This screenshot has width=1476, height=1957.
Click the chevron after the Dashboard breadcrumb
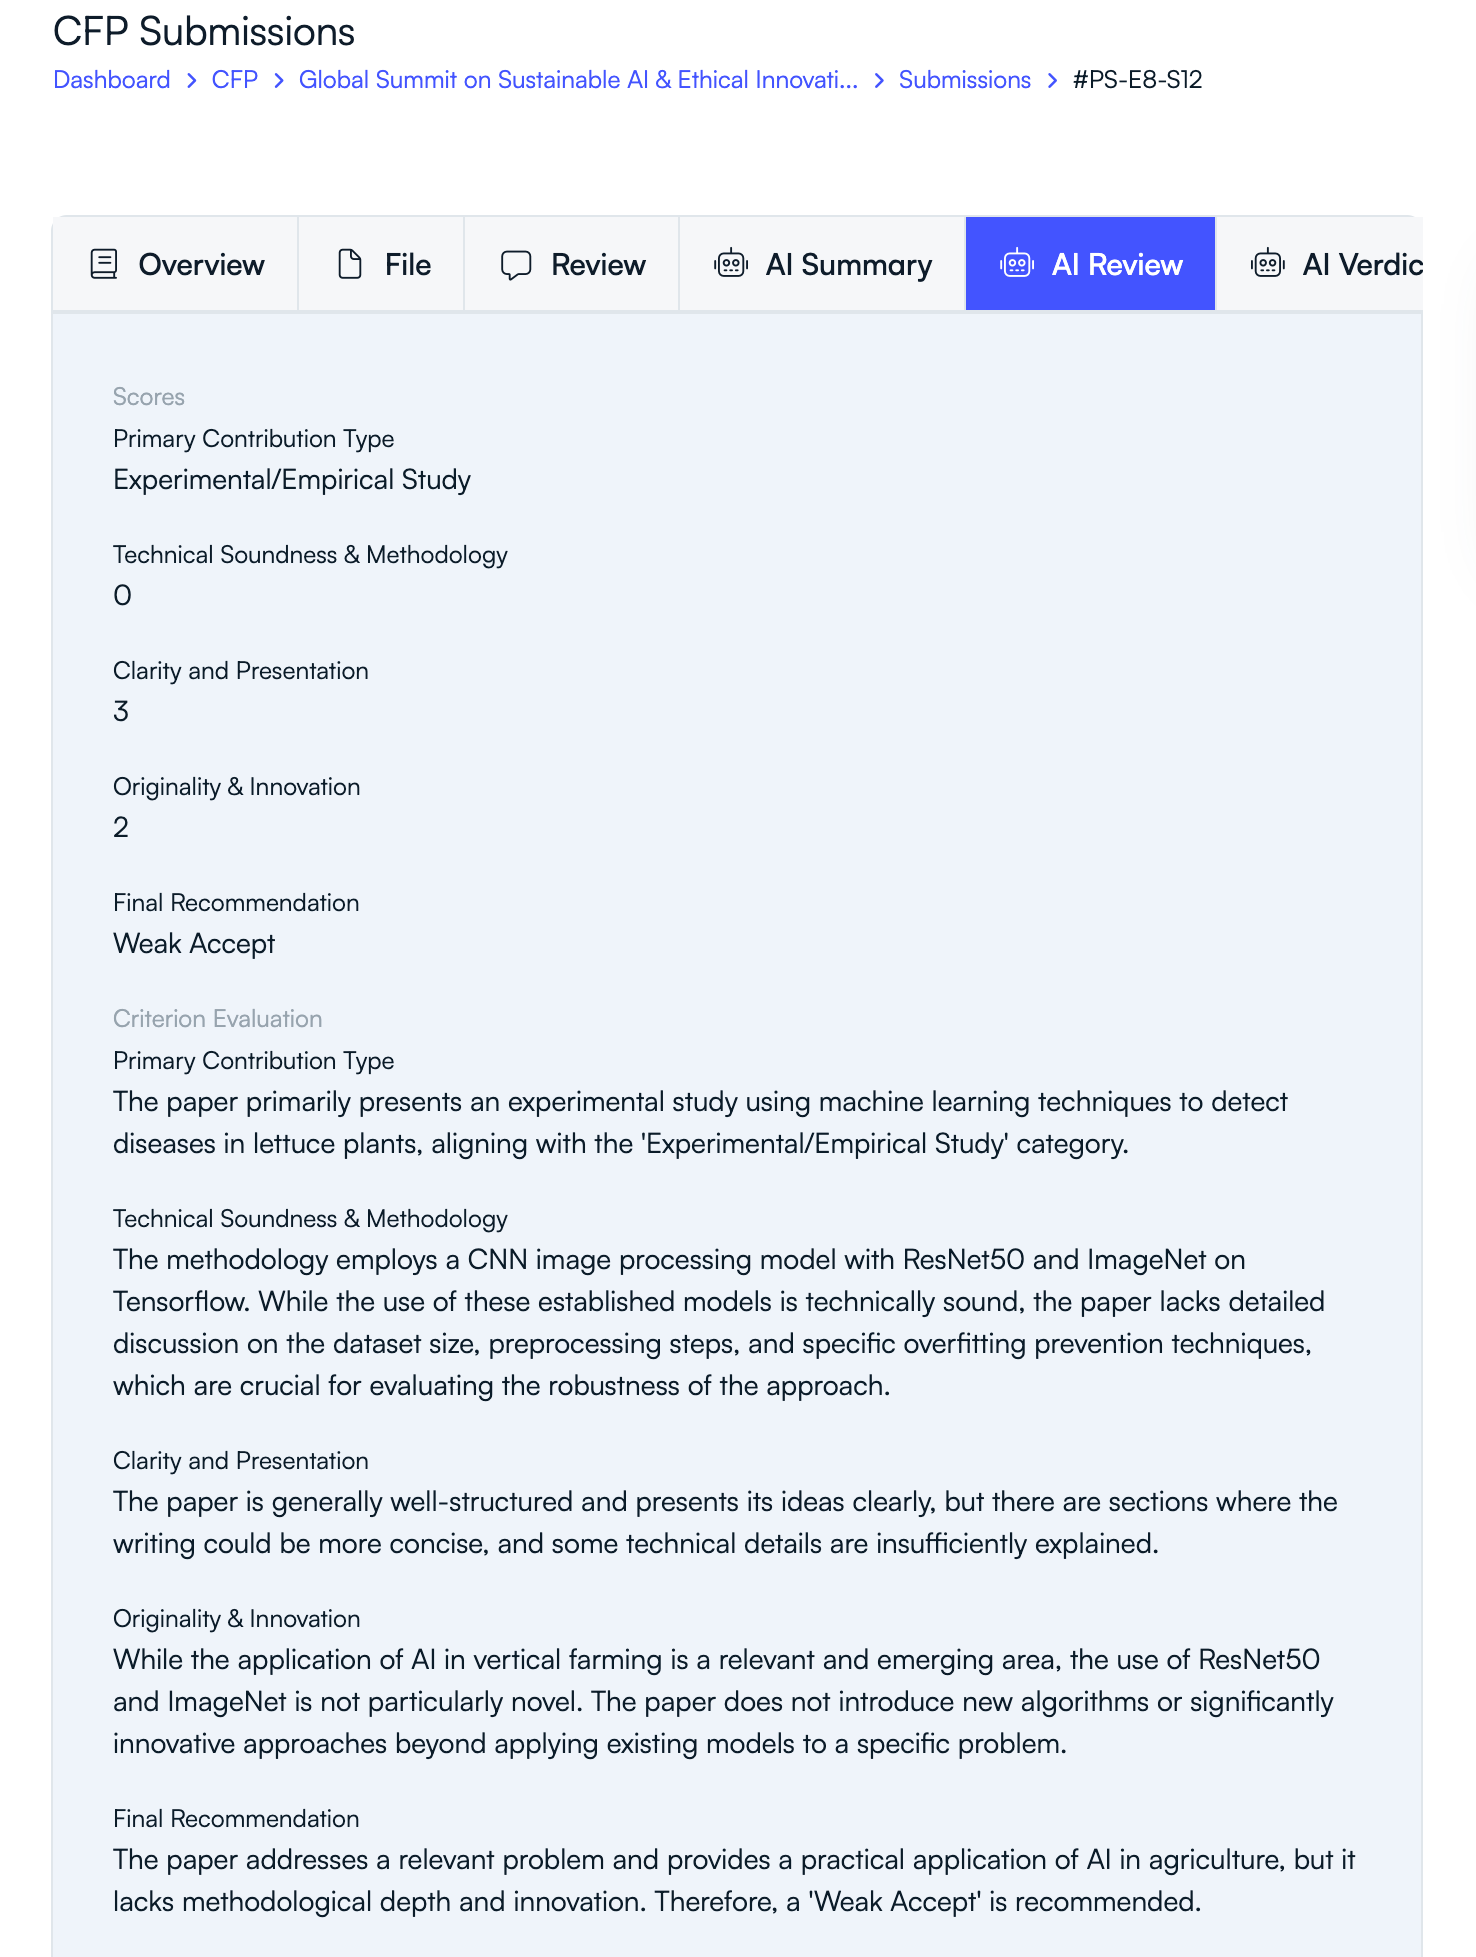[x=190, y=80]
